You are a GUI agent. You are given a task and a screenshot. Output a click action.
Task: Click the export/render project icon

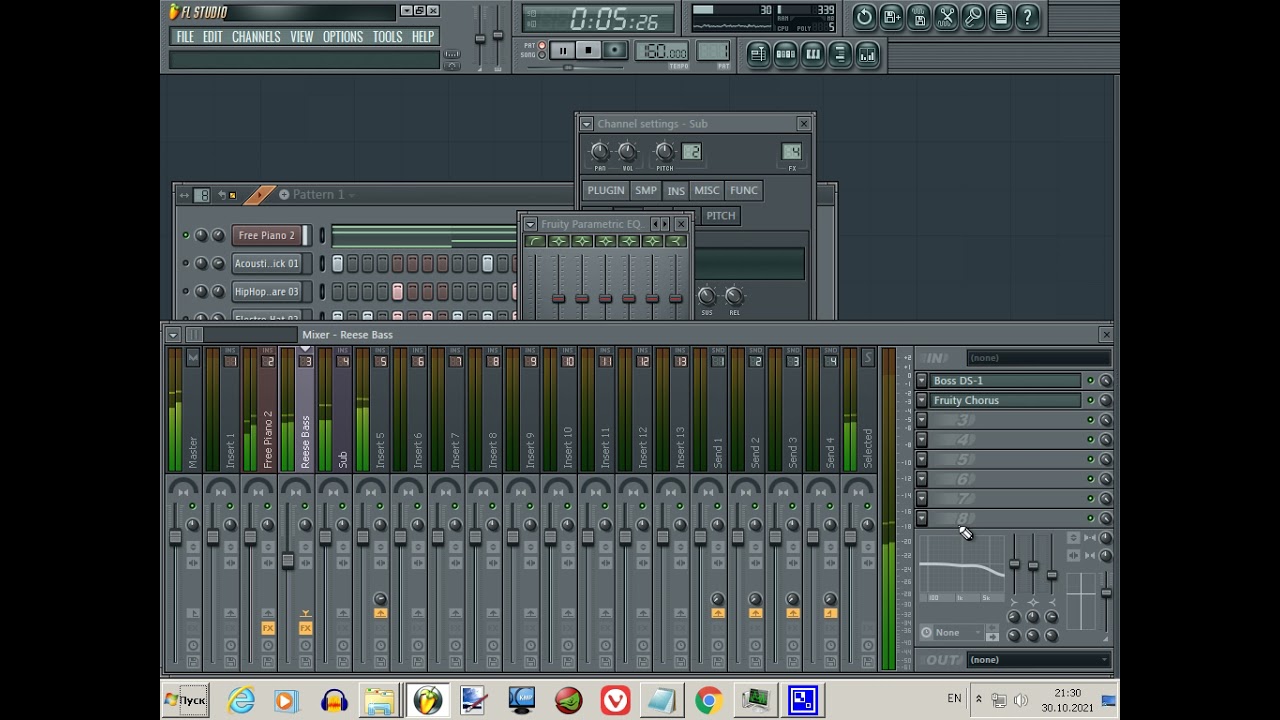[x=919, y=16]
